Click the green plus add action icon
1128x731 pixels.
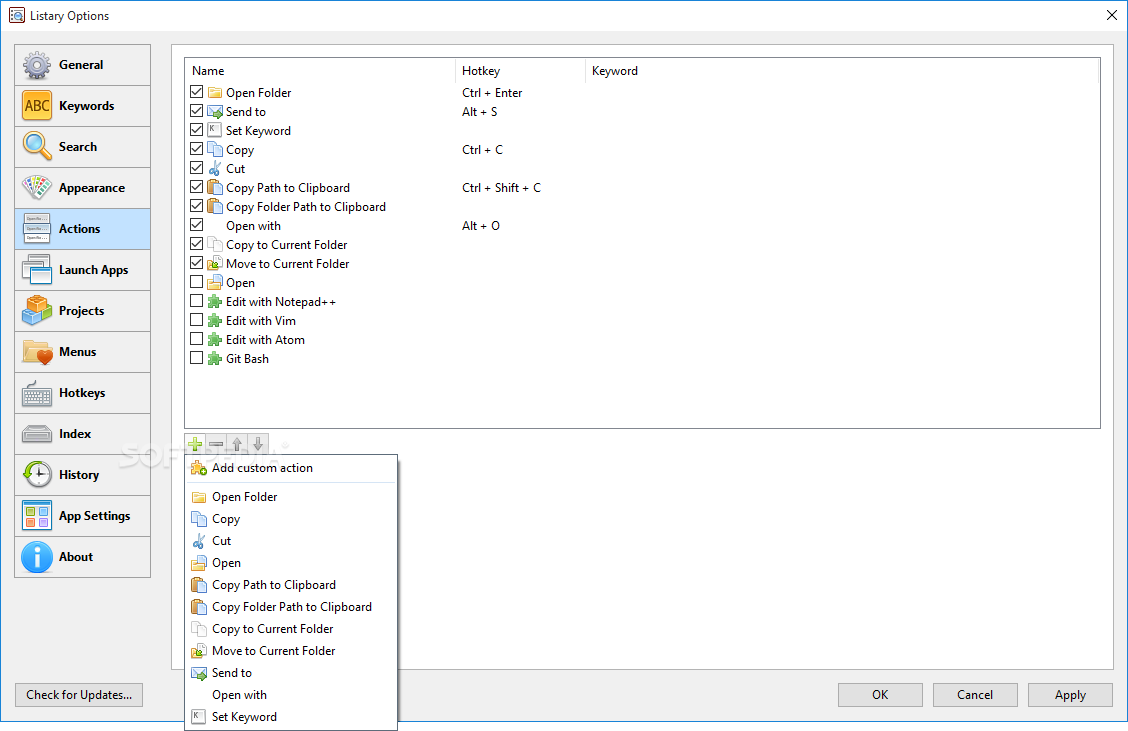[195, 444]
